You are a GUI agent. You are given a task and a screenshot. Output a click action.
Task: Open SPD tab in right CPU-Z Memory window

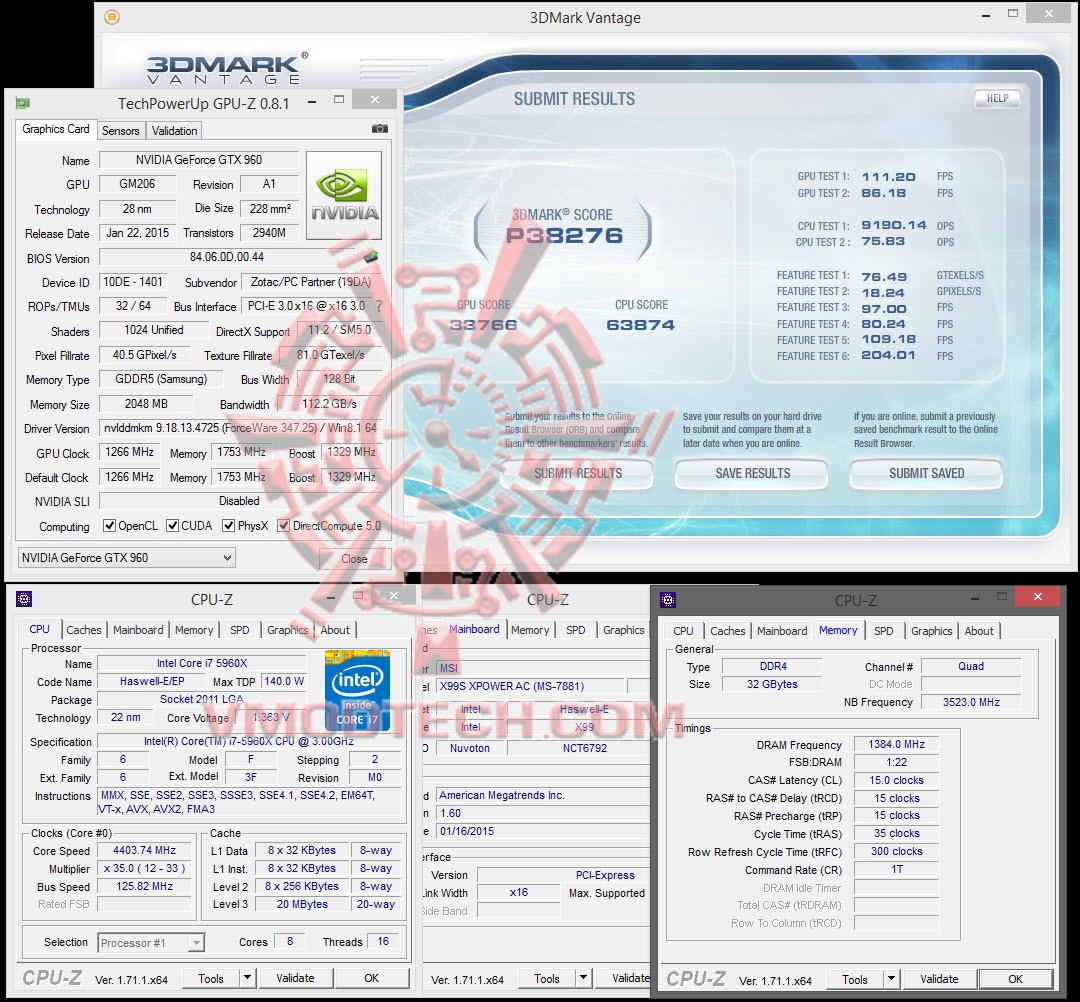884,631
